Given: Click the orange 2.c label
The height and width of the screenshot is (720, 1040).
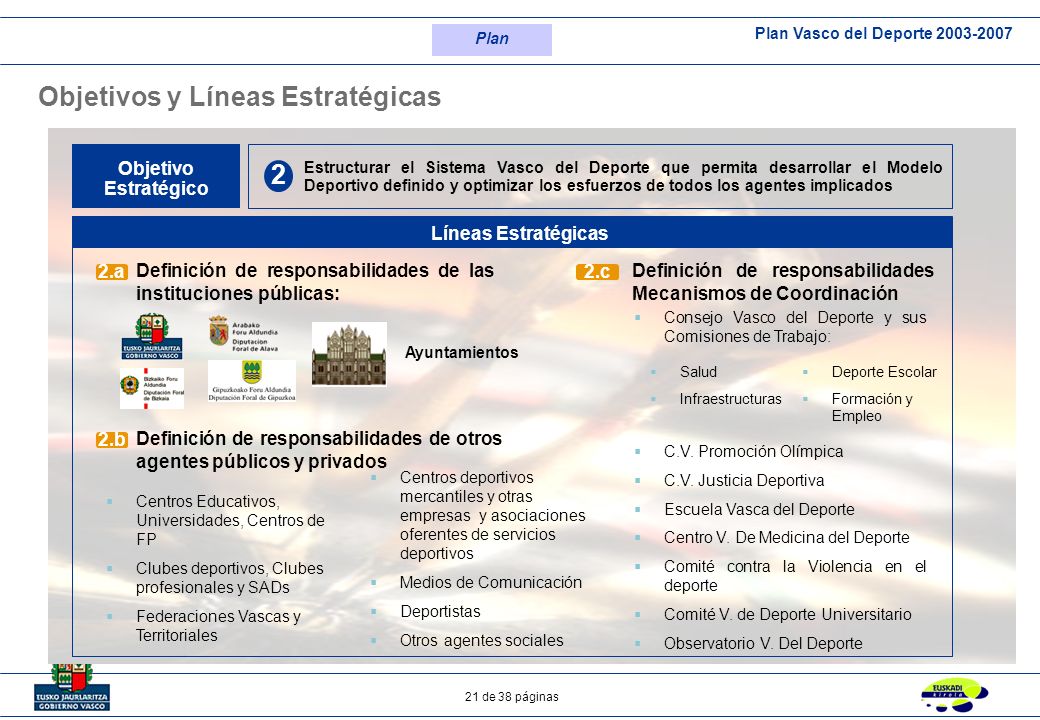Looking at the screenshot, I should [597, 272].
